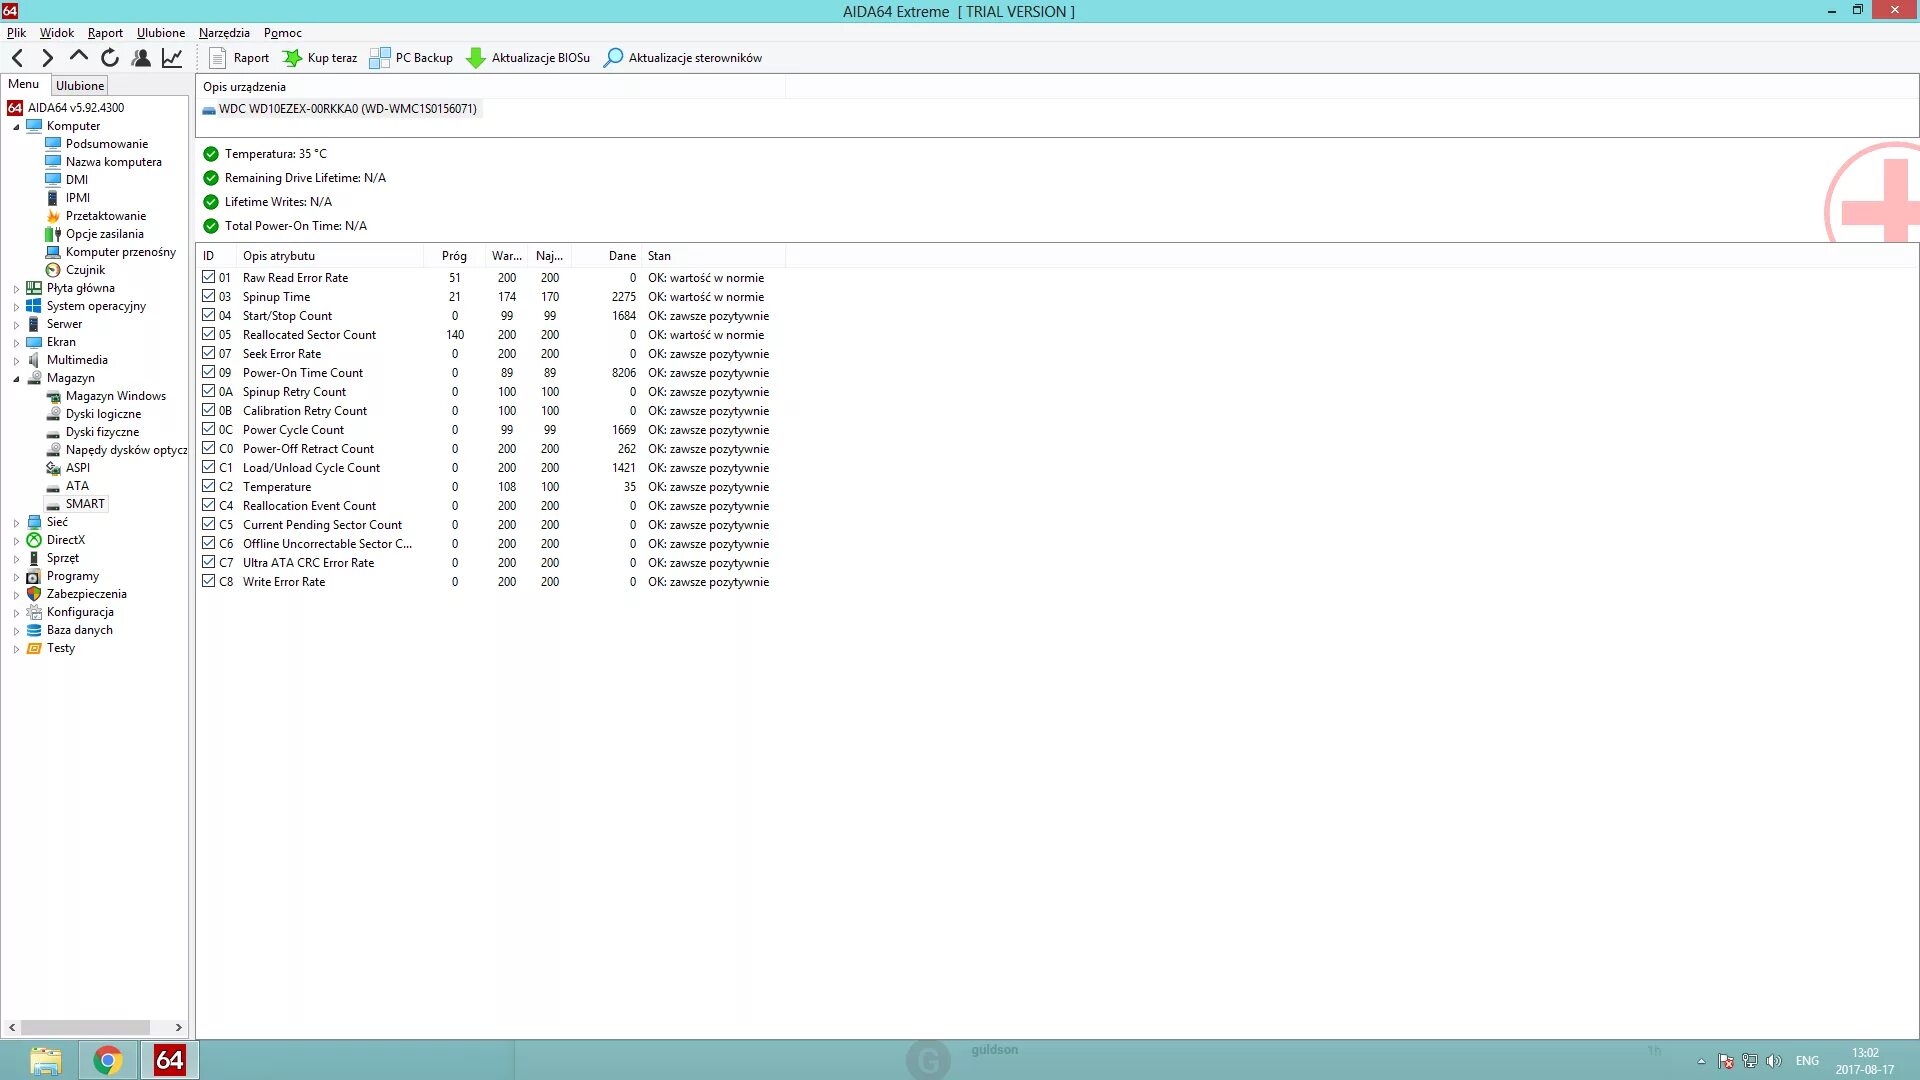Go back with left arrow icon

tap(17, 58)
